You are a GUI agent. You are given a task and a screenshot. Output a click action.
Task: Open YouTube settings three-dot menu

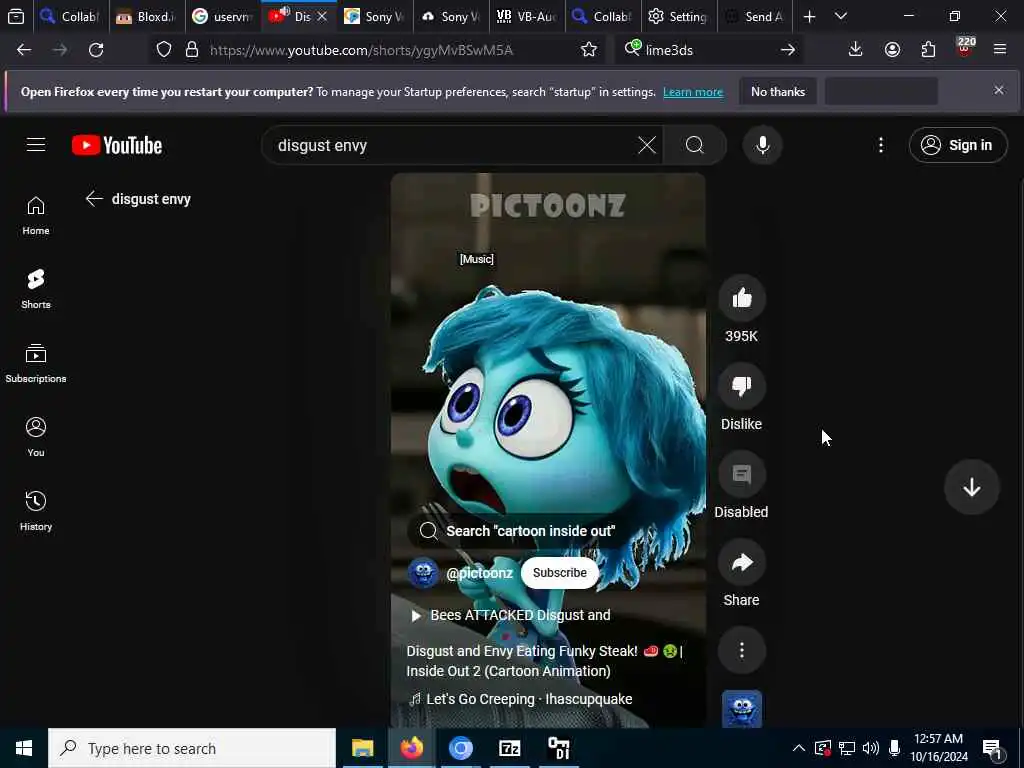pos(881,145)
